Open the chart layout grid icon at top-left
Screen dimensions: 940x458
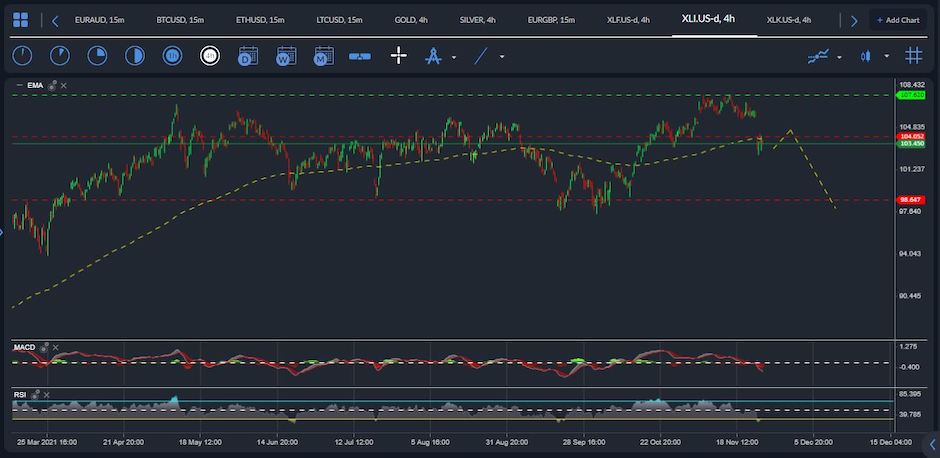[x=20, y=20]
